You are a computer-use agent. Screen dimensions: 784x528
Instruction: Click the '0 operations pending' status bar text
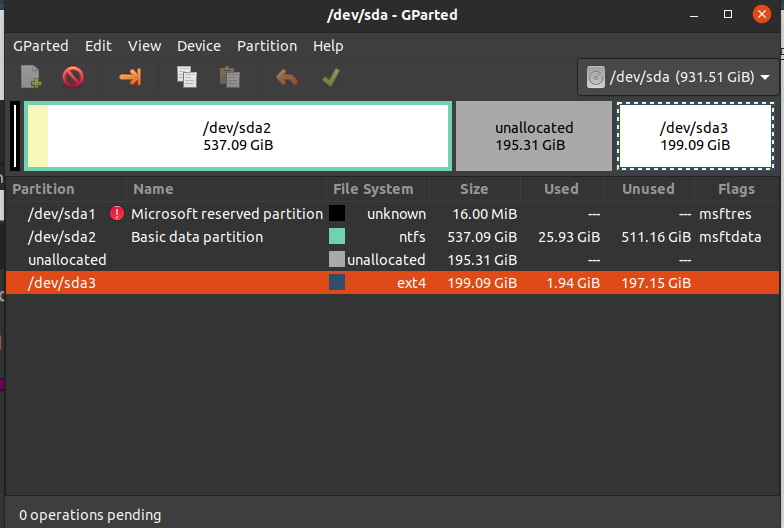[90, 515]
